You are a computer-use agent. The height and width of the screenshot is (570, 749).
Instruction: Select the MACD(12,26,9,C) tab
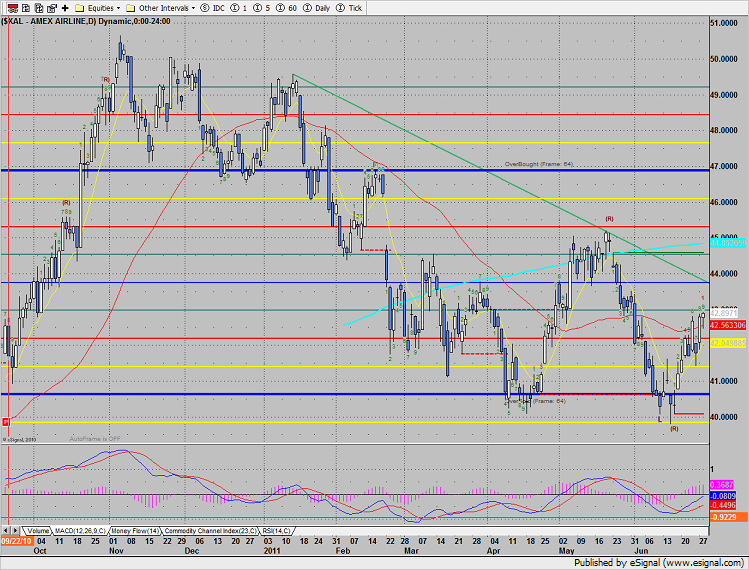(80, 530)
